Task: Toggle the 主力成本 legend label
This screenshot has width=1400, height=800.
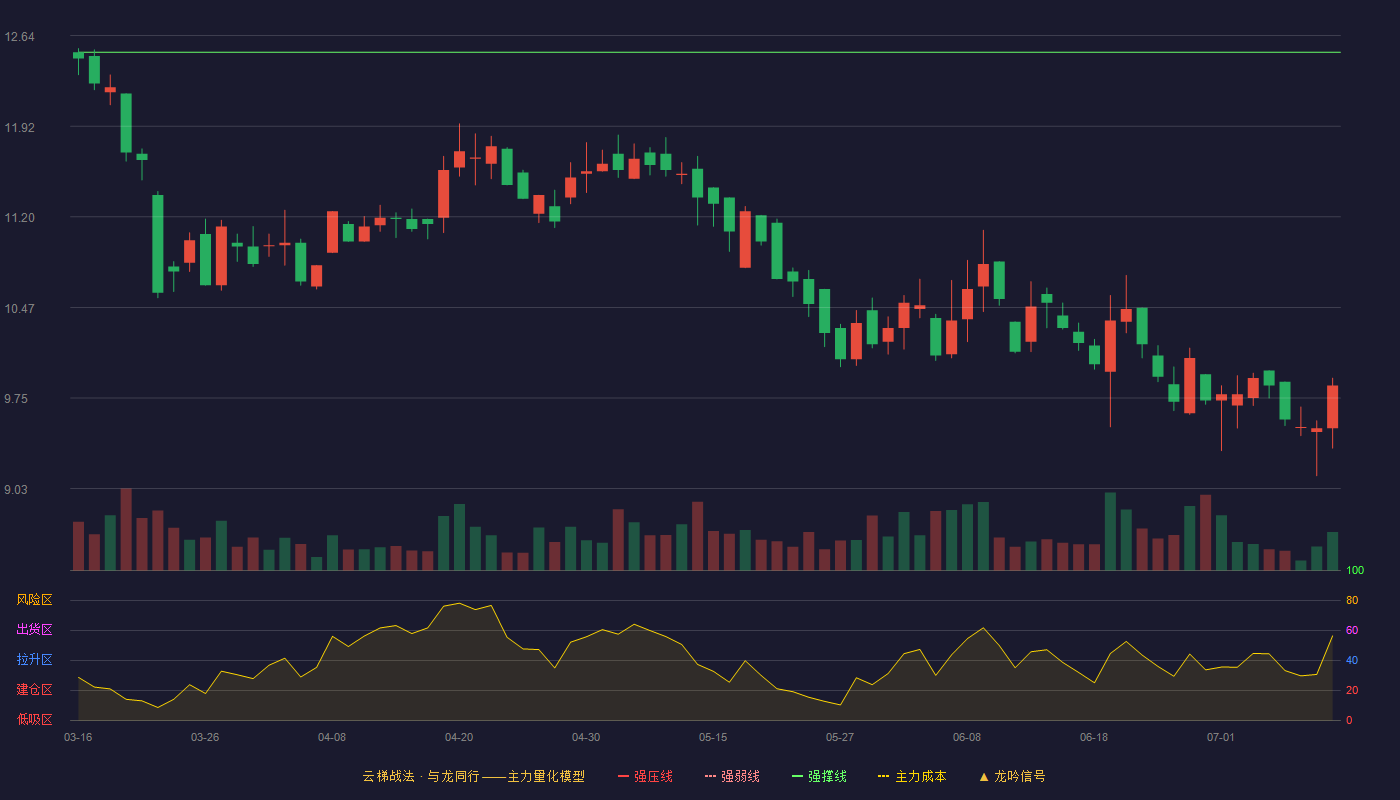Action: pyautogui.click(x=921, y=776)
